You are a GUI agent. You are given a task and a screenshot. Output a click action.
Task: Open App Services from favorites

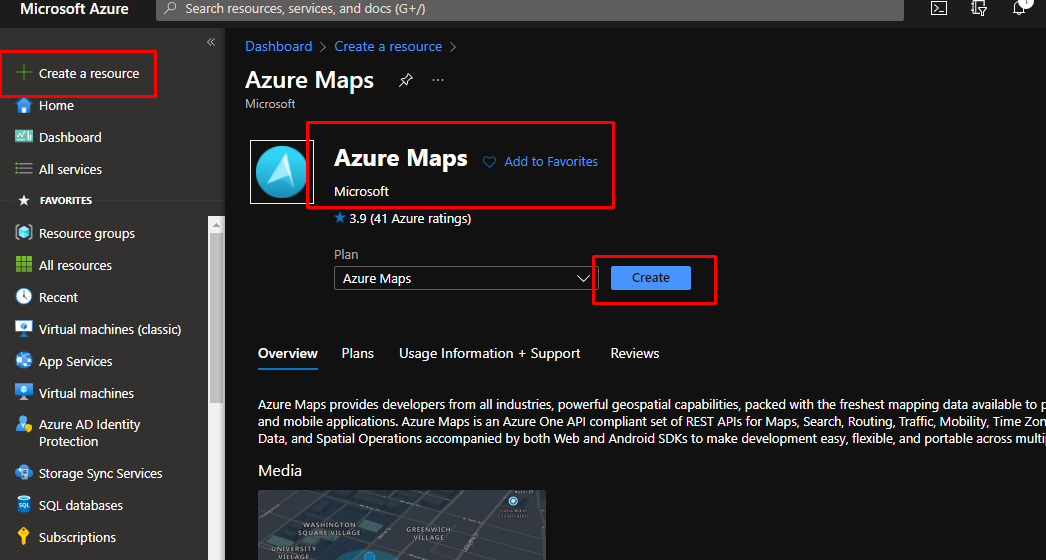[75, 362]
